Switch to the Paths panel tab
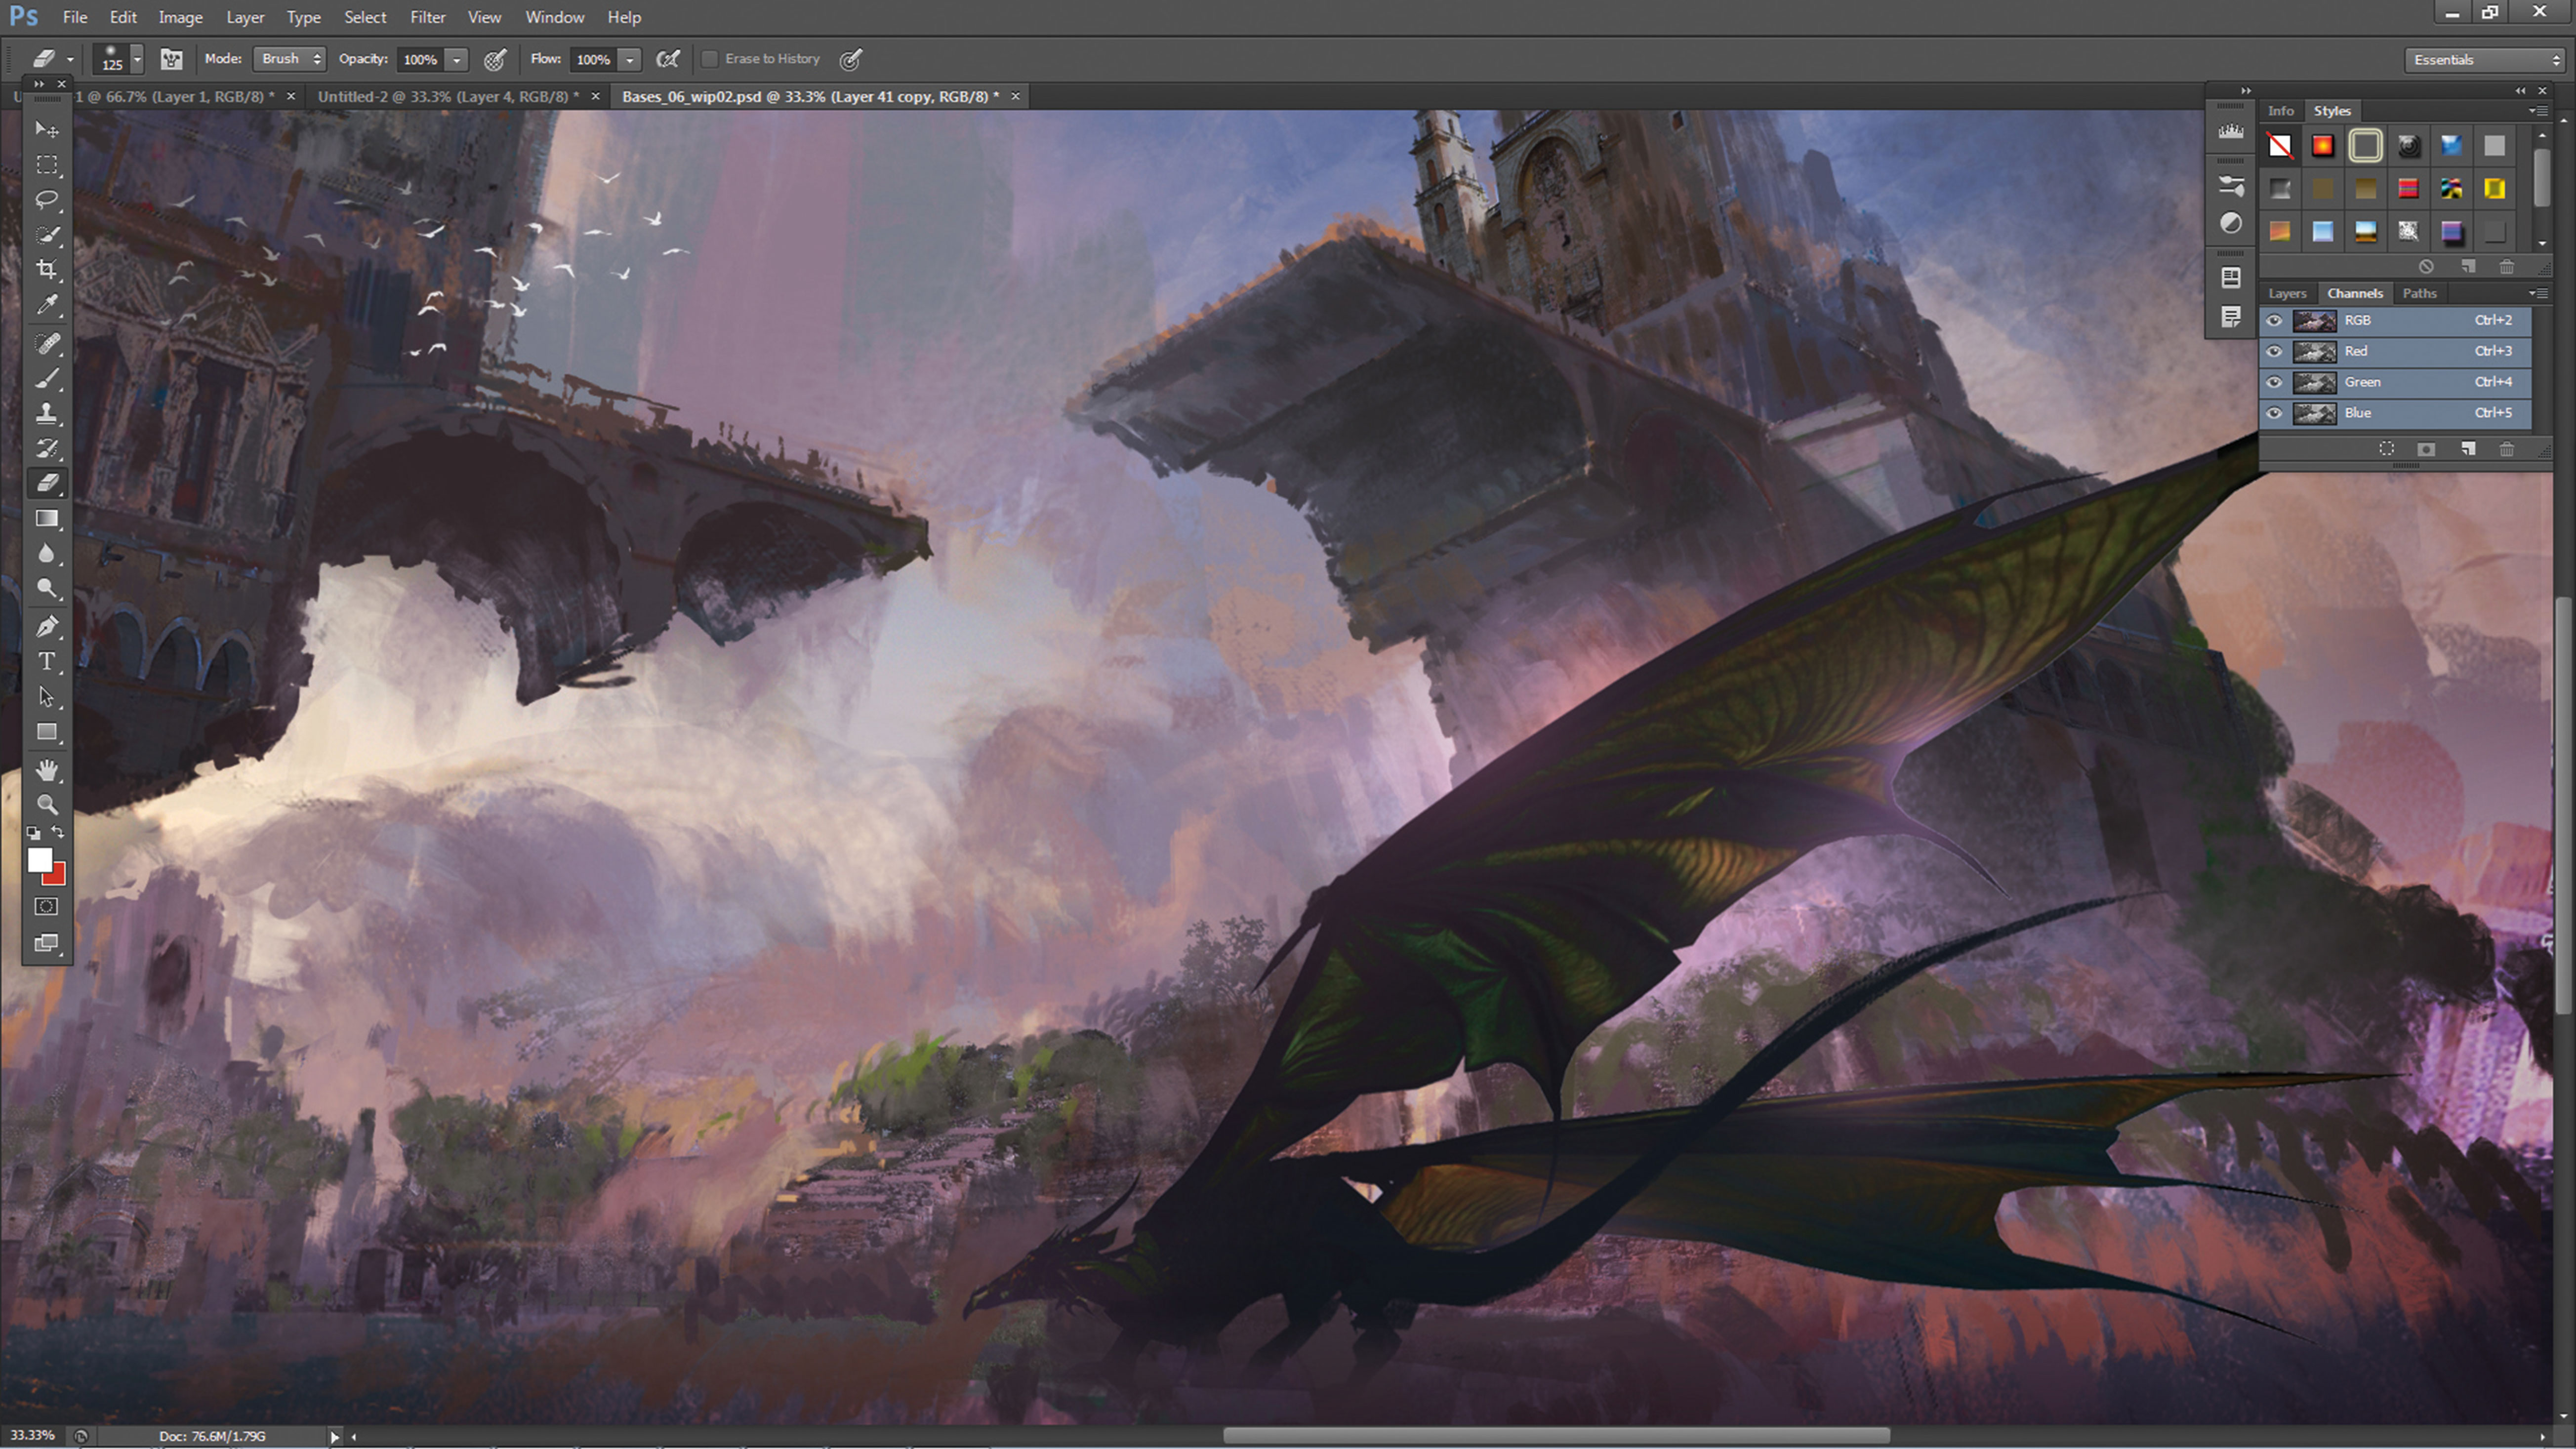 tap(2419, 293)
